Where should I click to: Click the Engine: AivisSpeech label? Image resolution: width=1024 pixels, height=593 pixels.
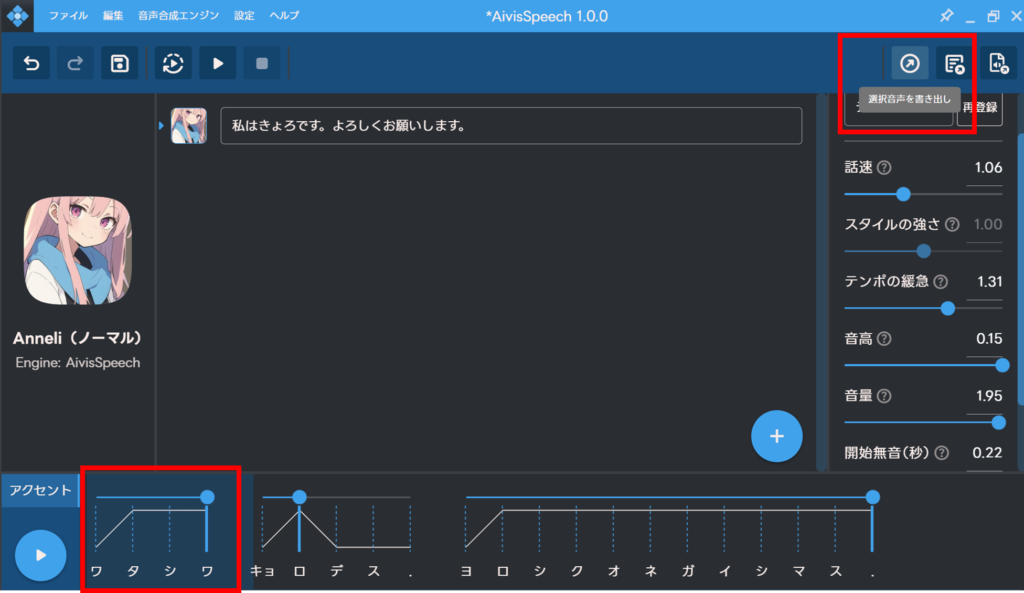click(78, 362)
